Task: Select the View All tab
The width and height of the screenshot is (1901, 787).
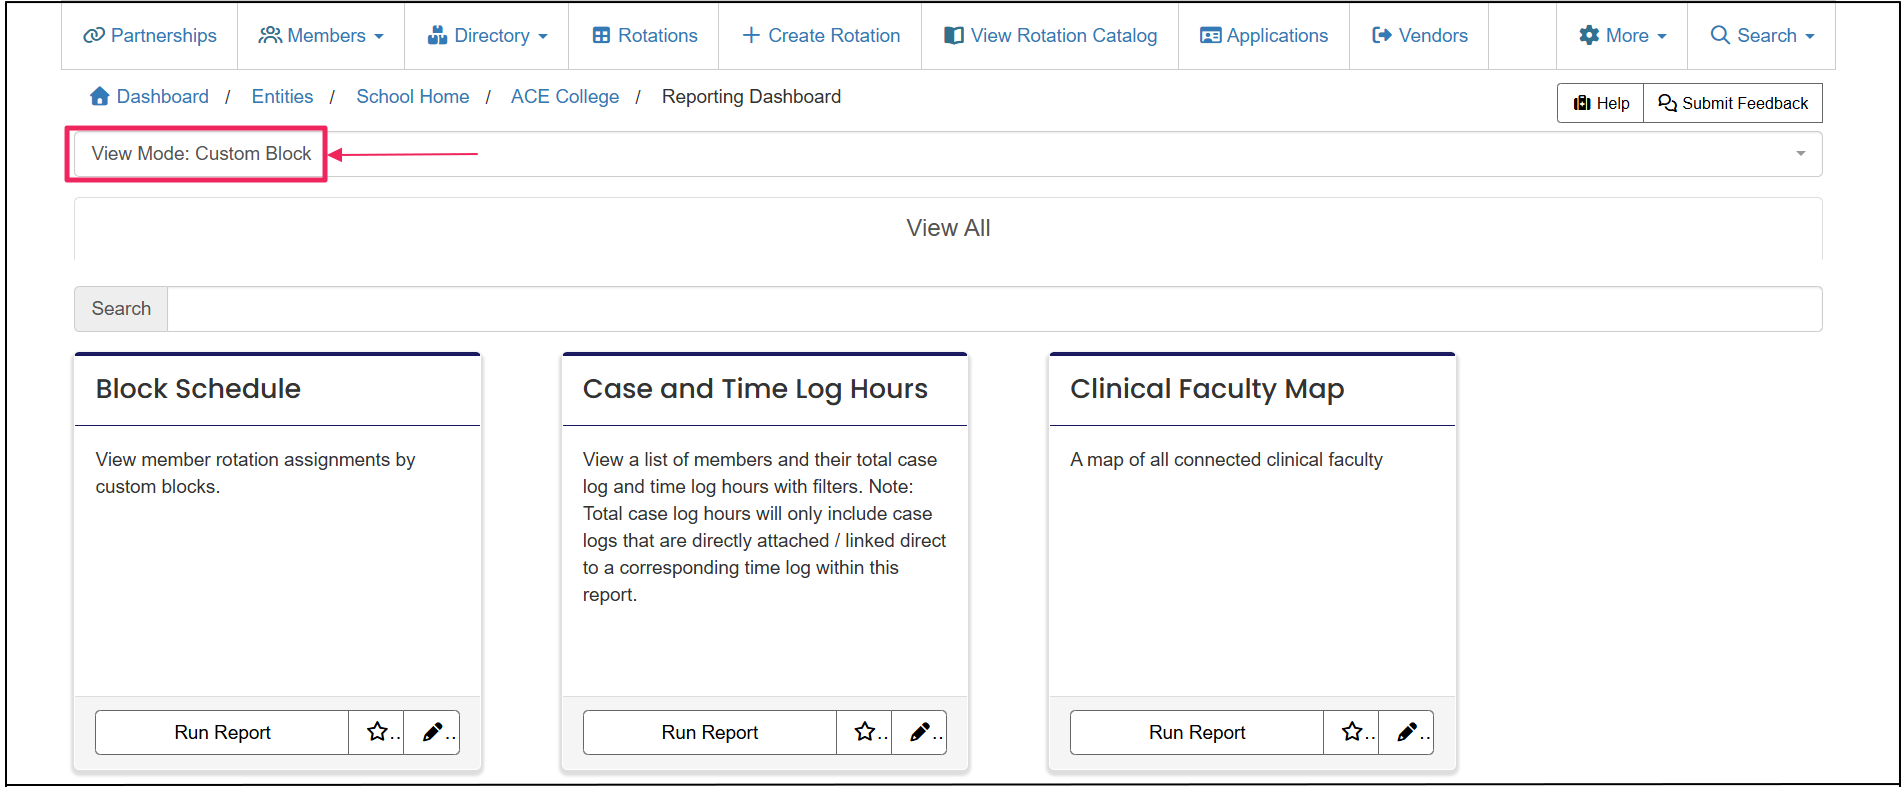Action: coord(948,228)
